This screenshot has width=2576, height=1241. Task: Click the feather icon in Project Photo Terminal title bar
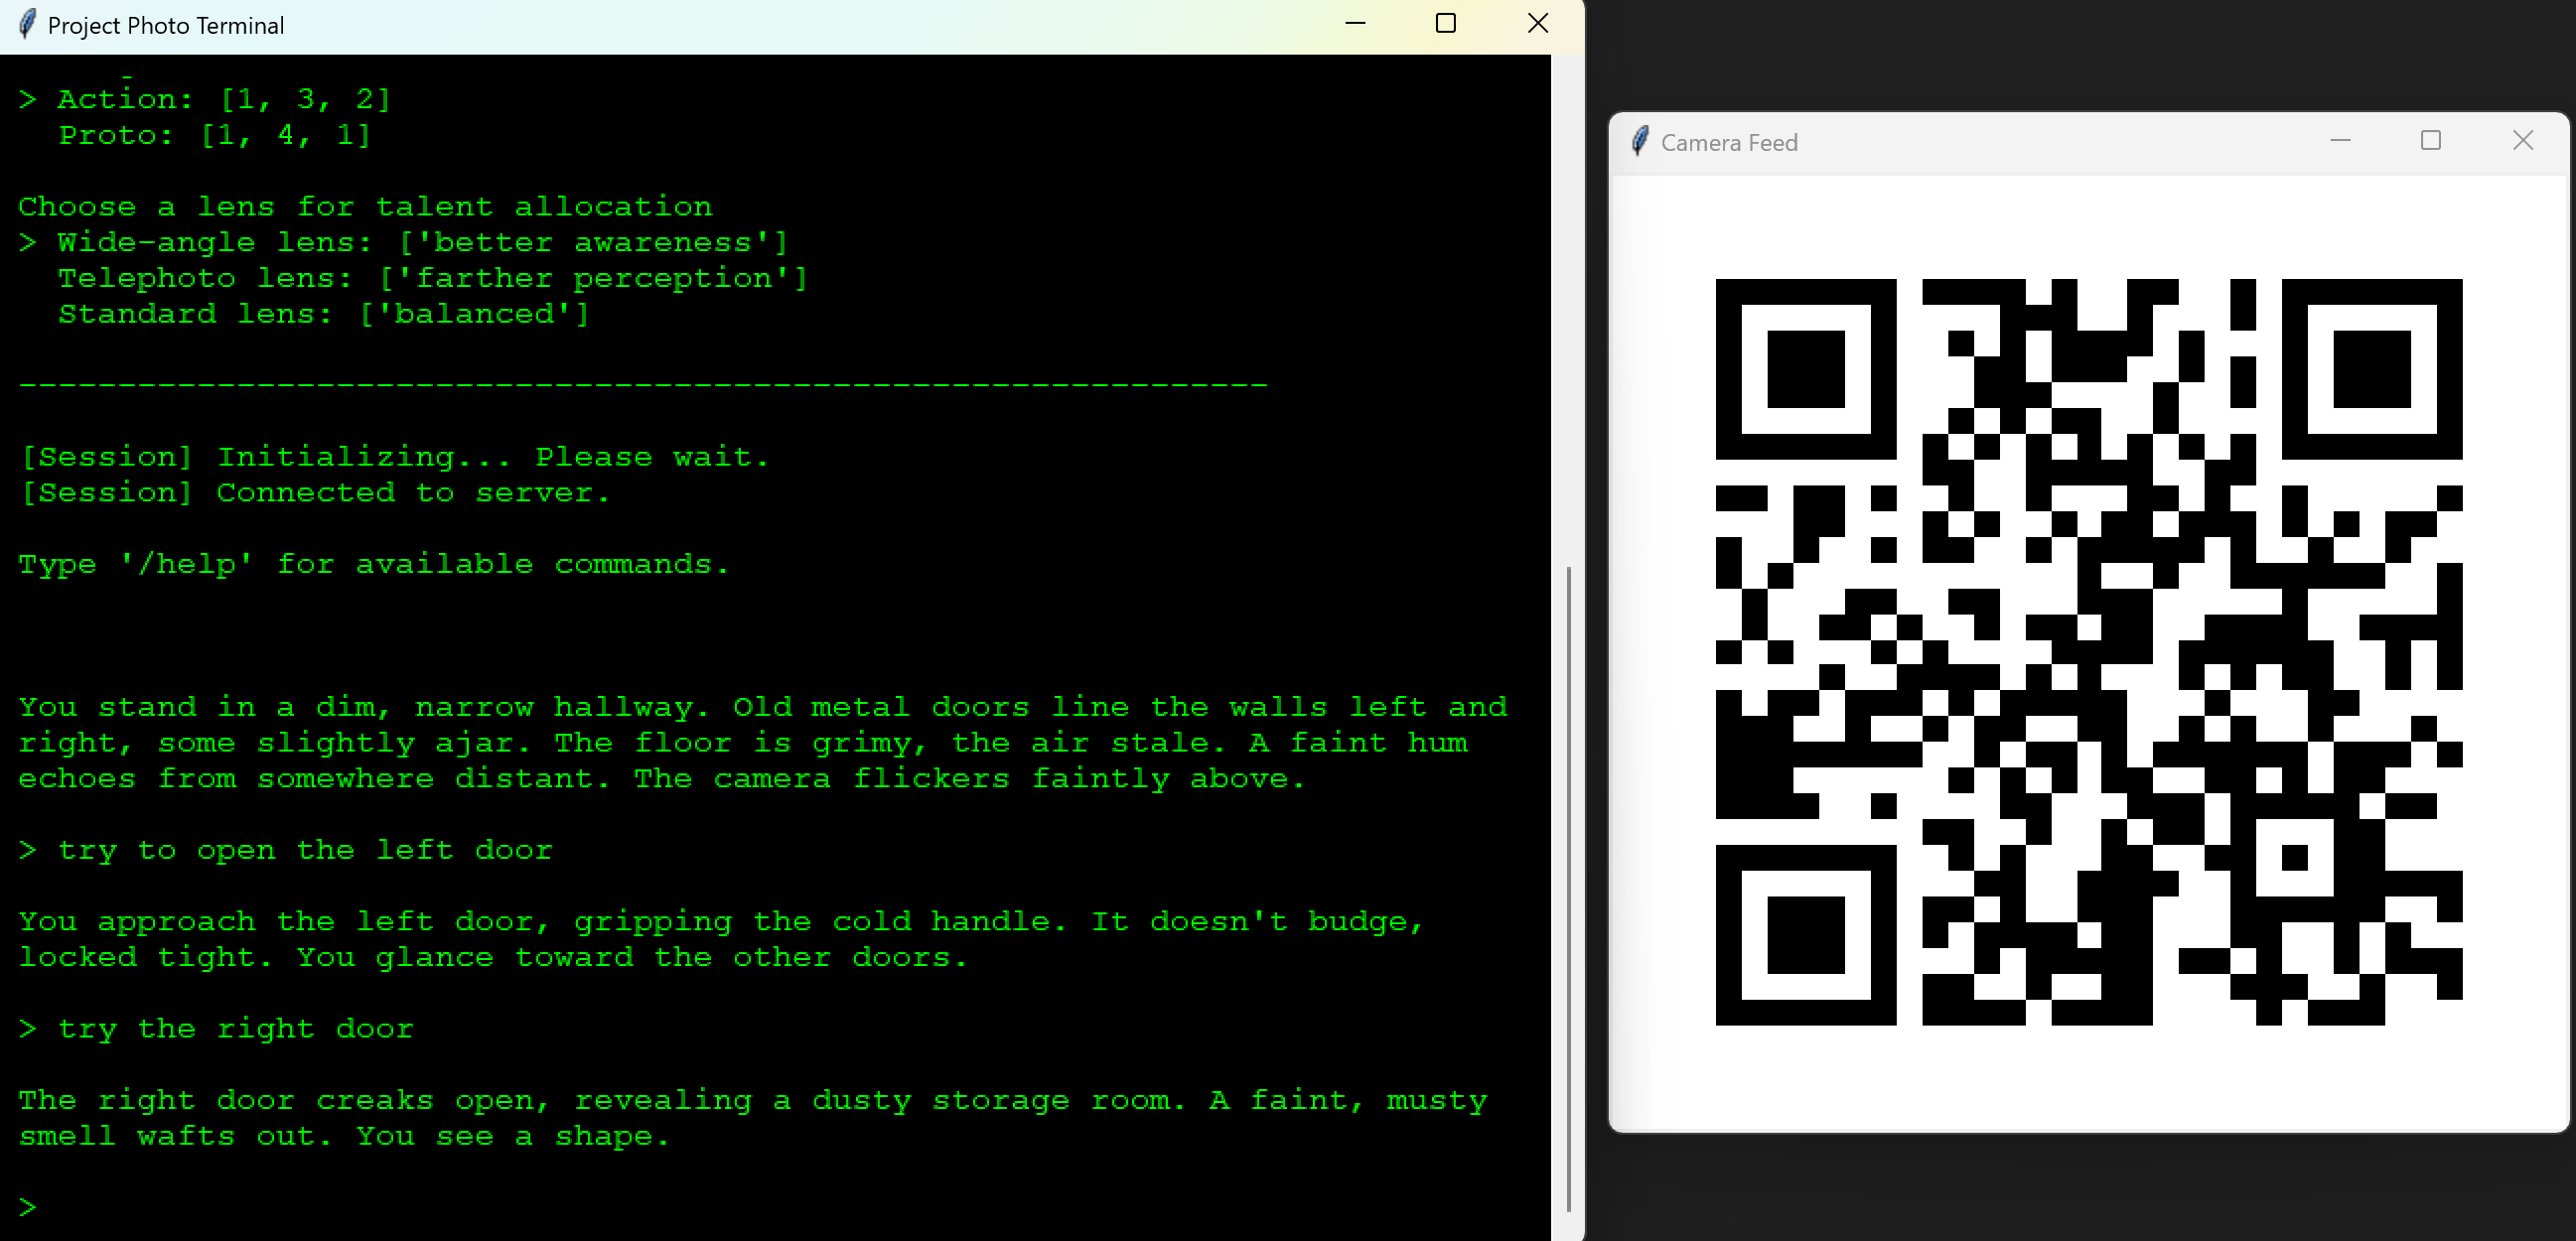coord(28,25)
